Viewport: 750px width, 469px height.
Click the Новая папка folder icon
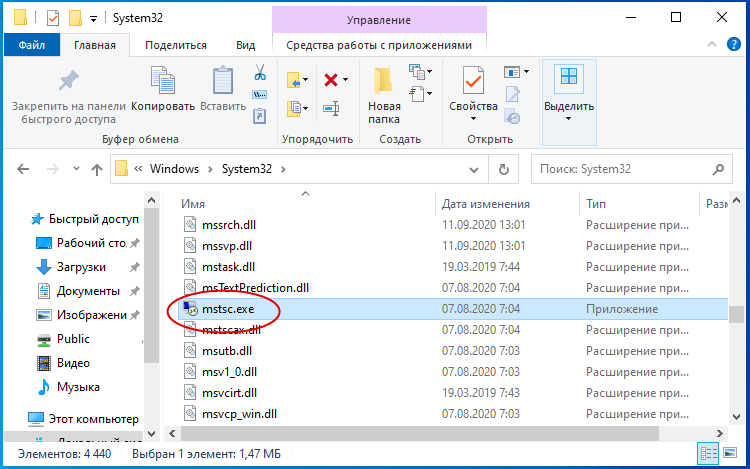pos(383,80)
